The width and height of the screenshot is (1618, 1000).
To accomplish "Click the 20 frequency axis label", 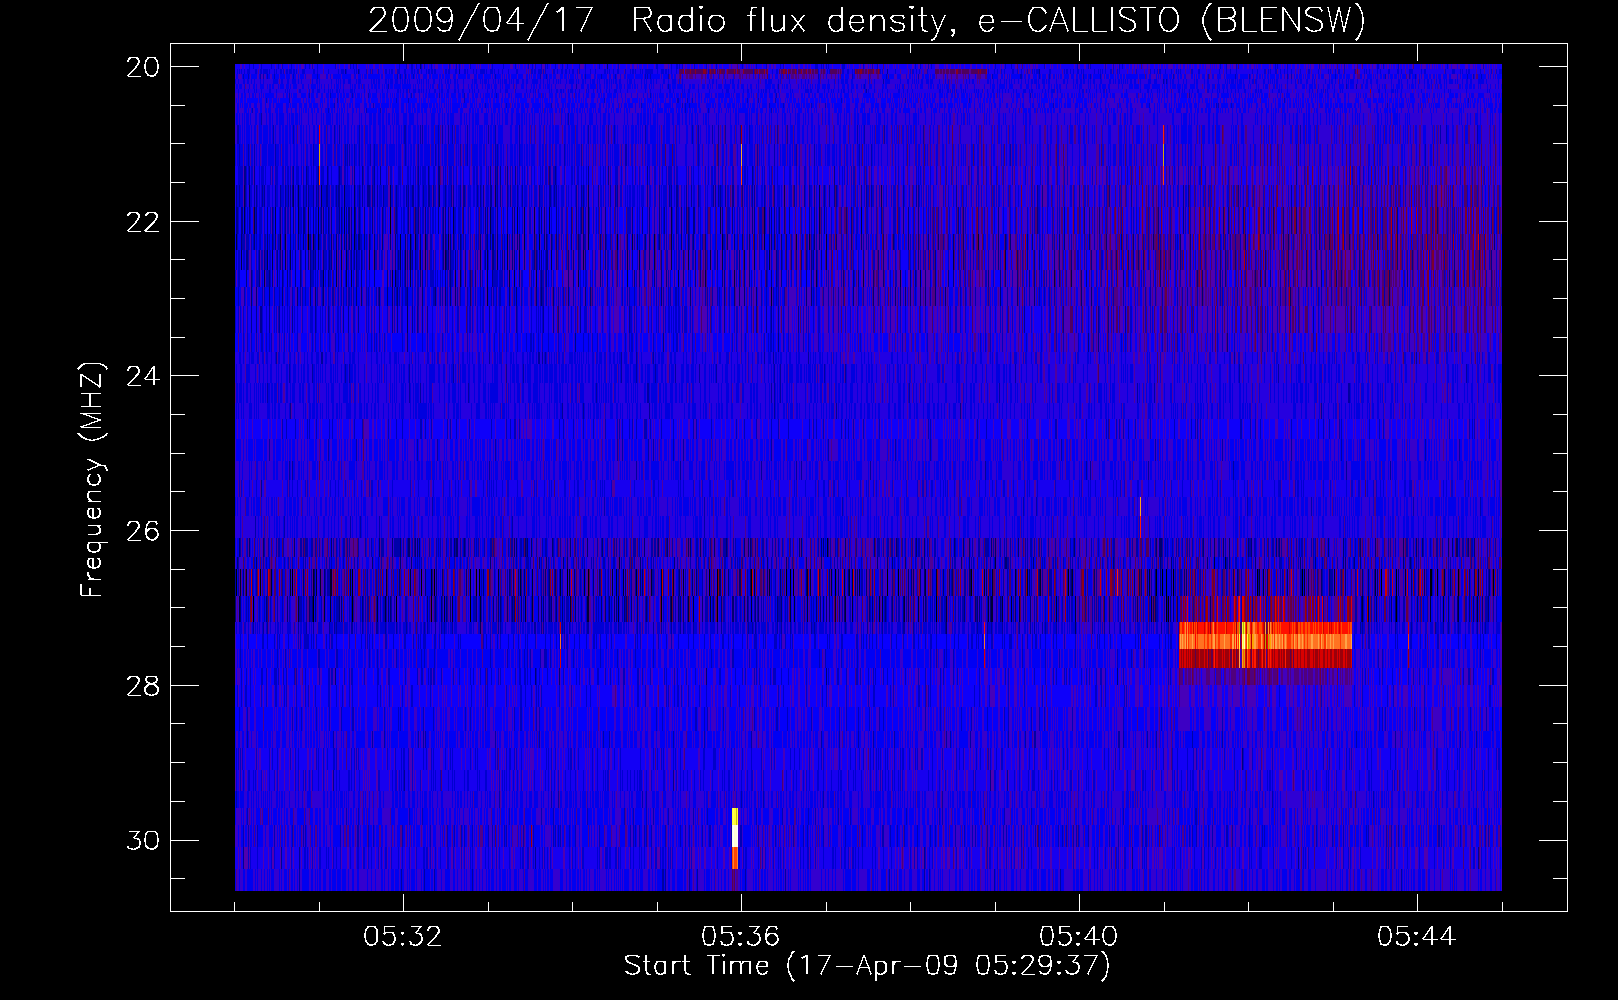I will point(142,66).
